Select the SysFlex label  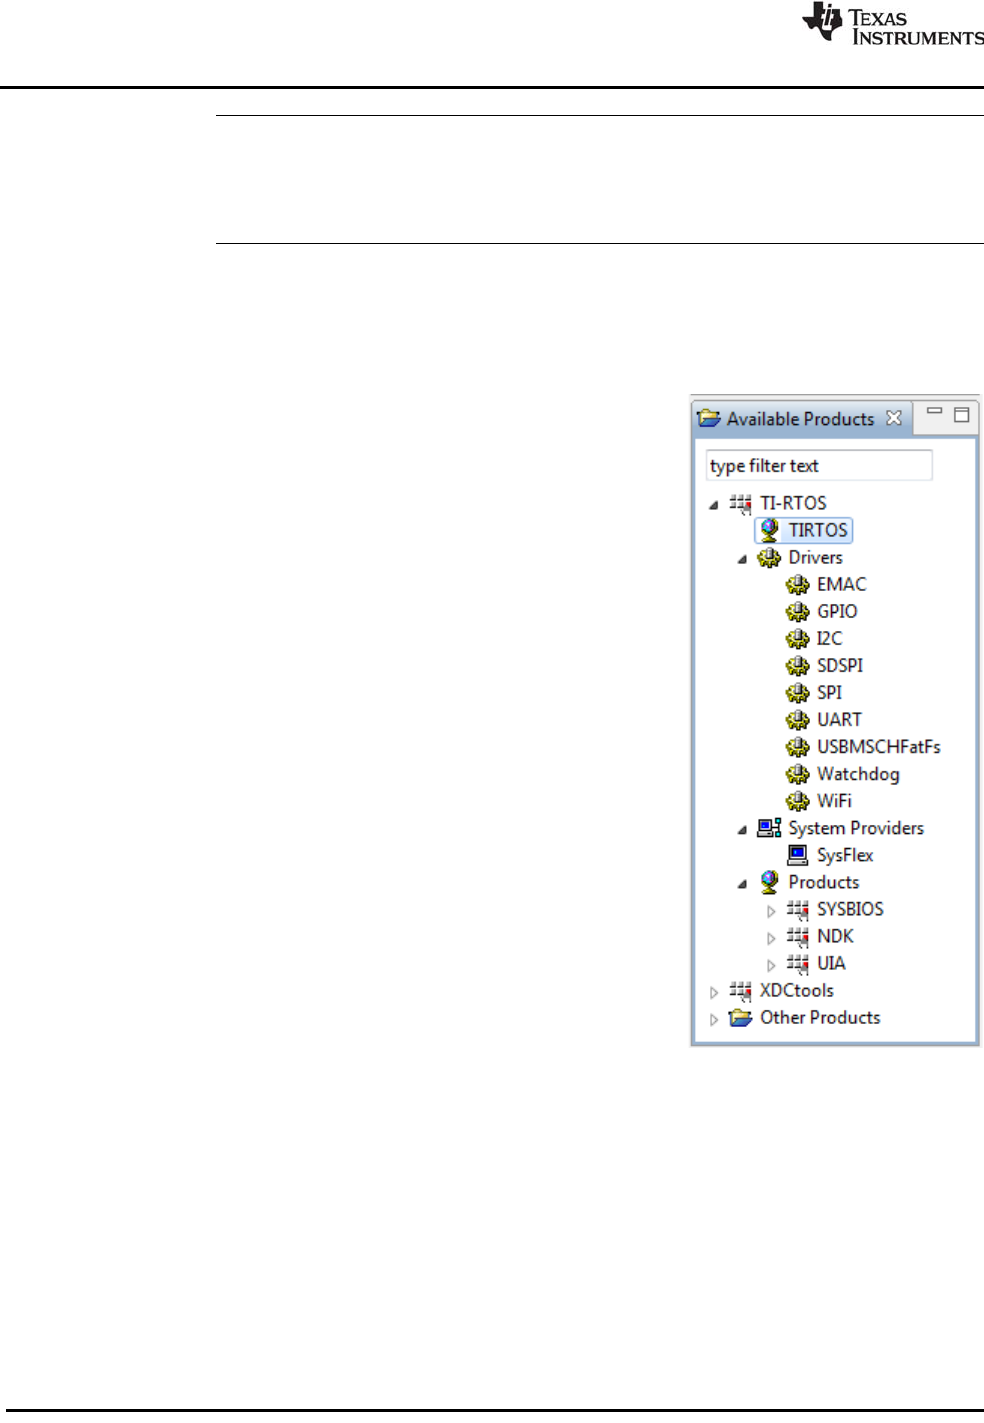coord(845,855)
